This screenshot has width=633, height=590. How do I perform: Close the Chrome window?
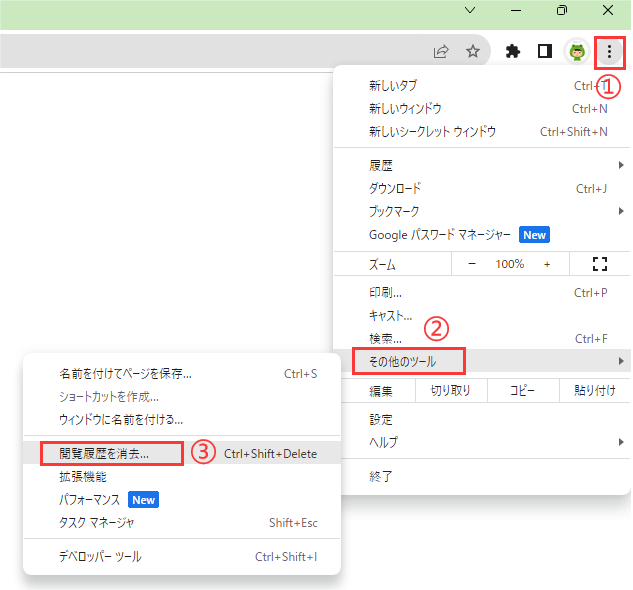(608, 10)
